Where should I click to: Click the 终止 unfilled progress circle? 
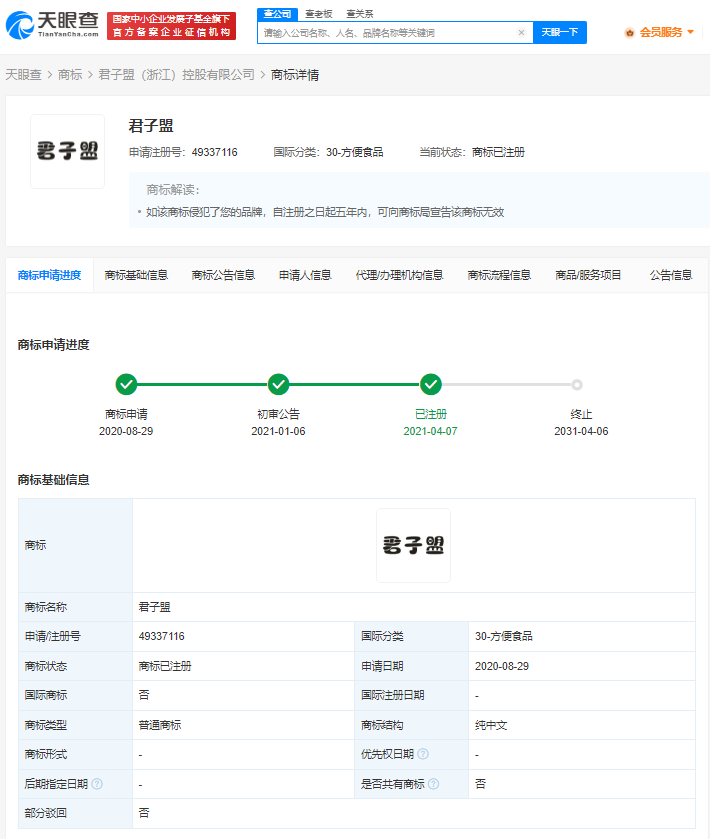577,384
